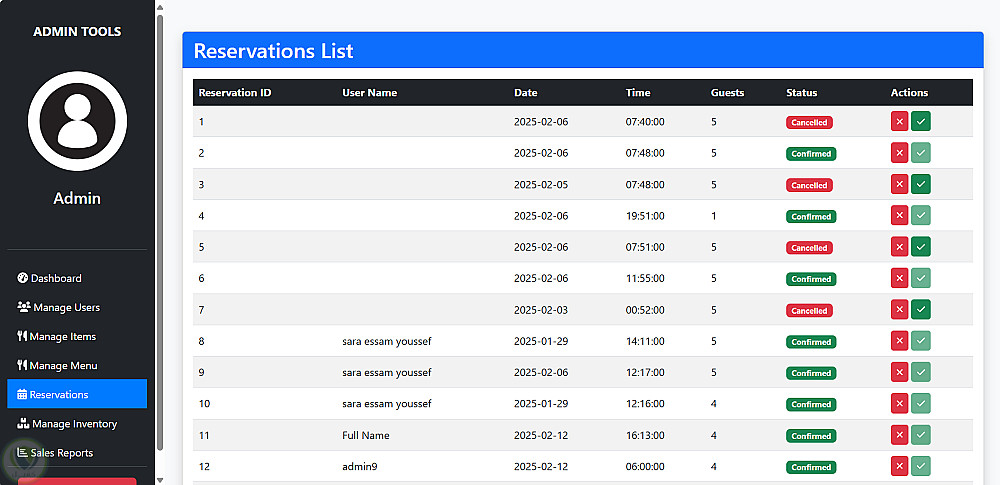Cancel reservation 4 with red X icon
The width and height of the screenshot is (1000, 485).
tap(899, 216)
